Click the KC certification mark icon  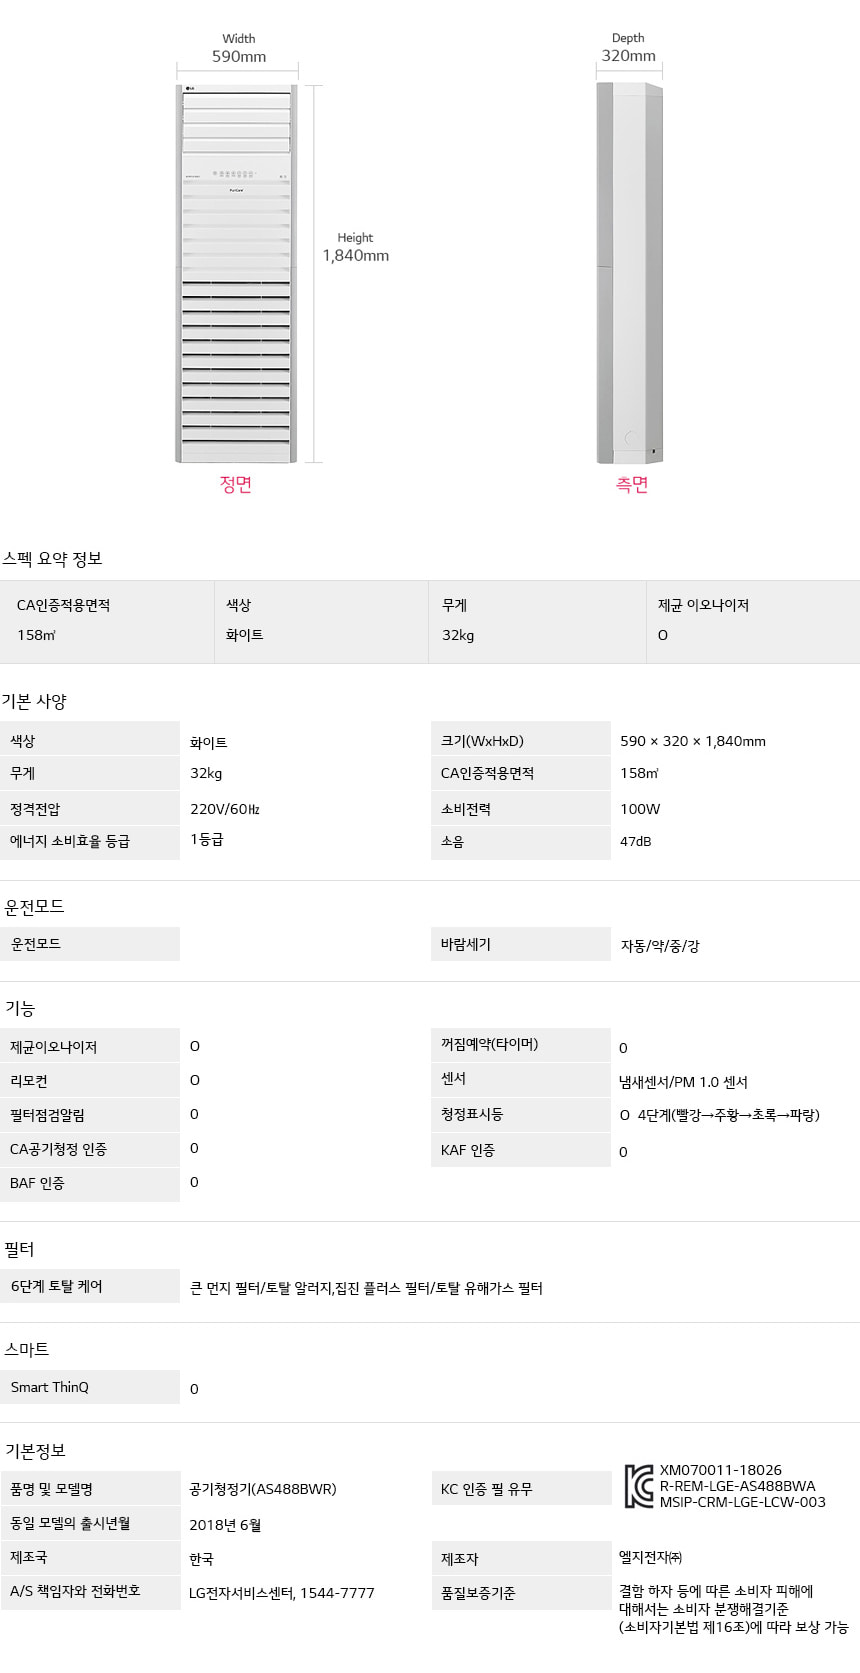pos(638,1486)
